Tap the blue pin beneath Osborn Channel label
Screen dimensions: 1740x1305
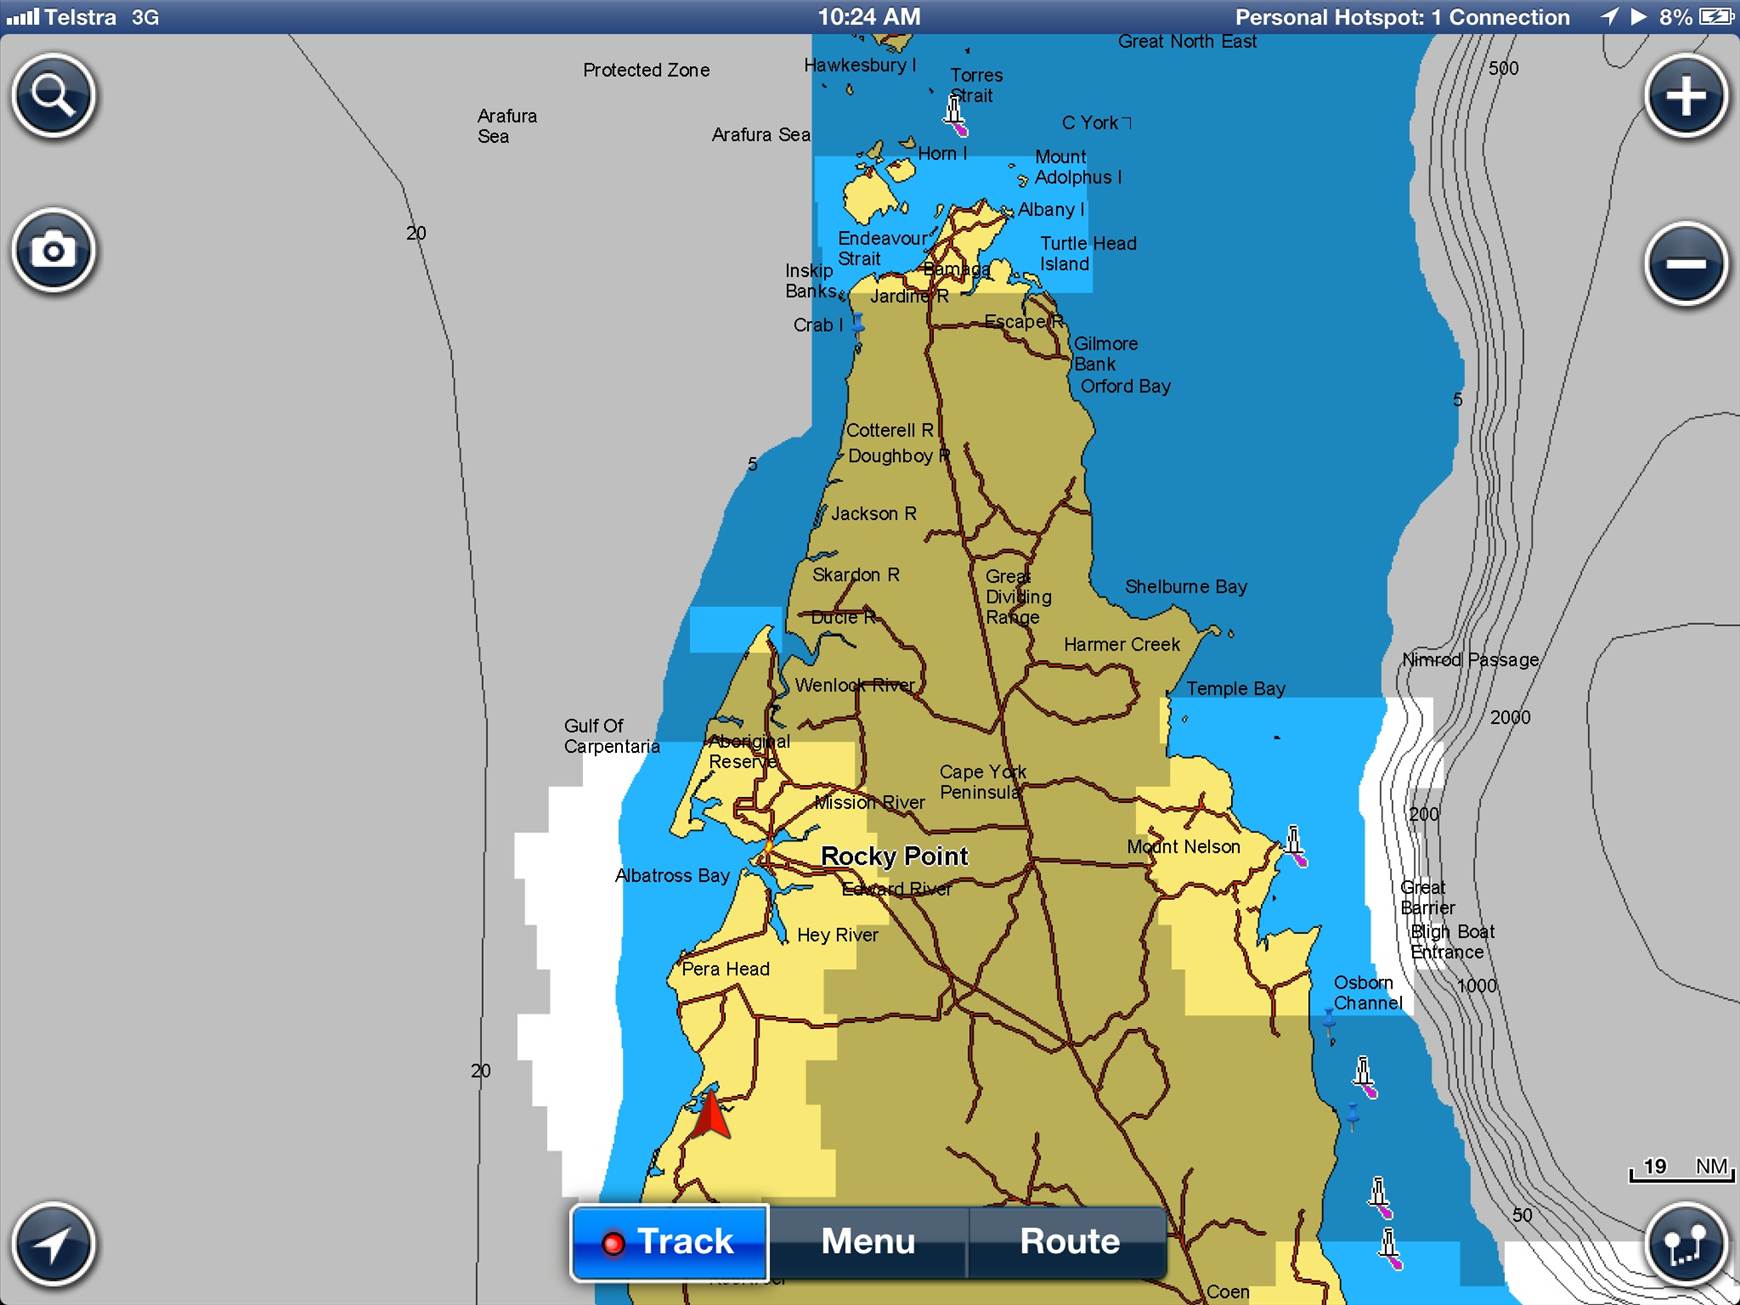[x=1329, y=1022]
